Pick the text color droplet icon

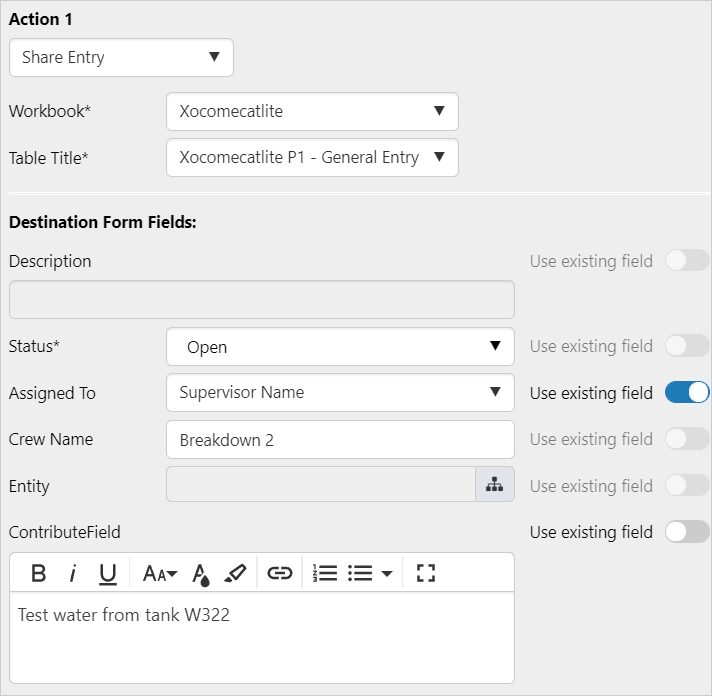[x=201, y=574]
